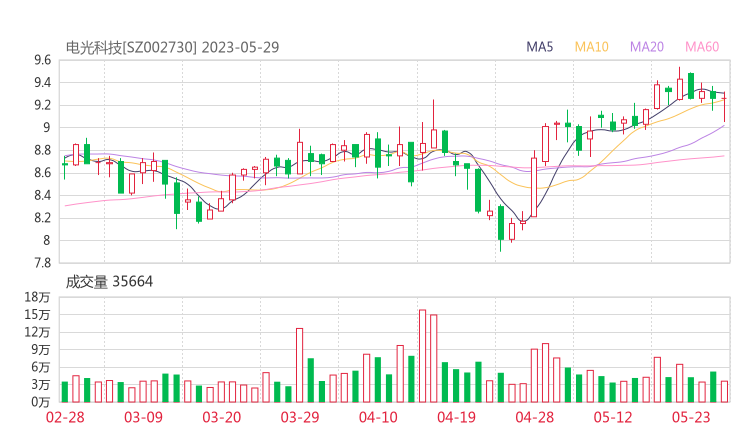Click the 9.4 price axis value
740x440 pixels.
42,83
